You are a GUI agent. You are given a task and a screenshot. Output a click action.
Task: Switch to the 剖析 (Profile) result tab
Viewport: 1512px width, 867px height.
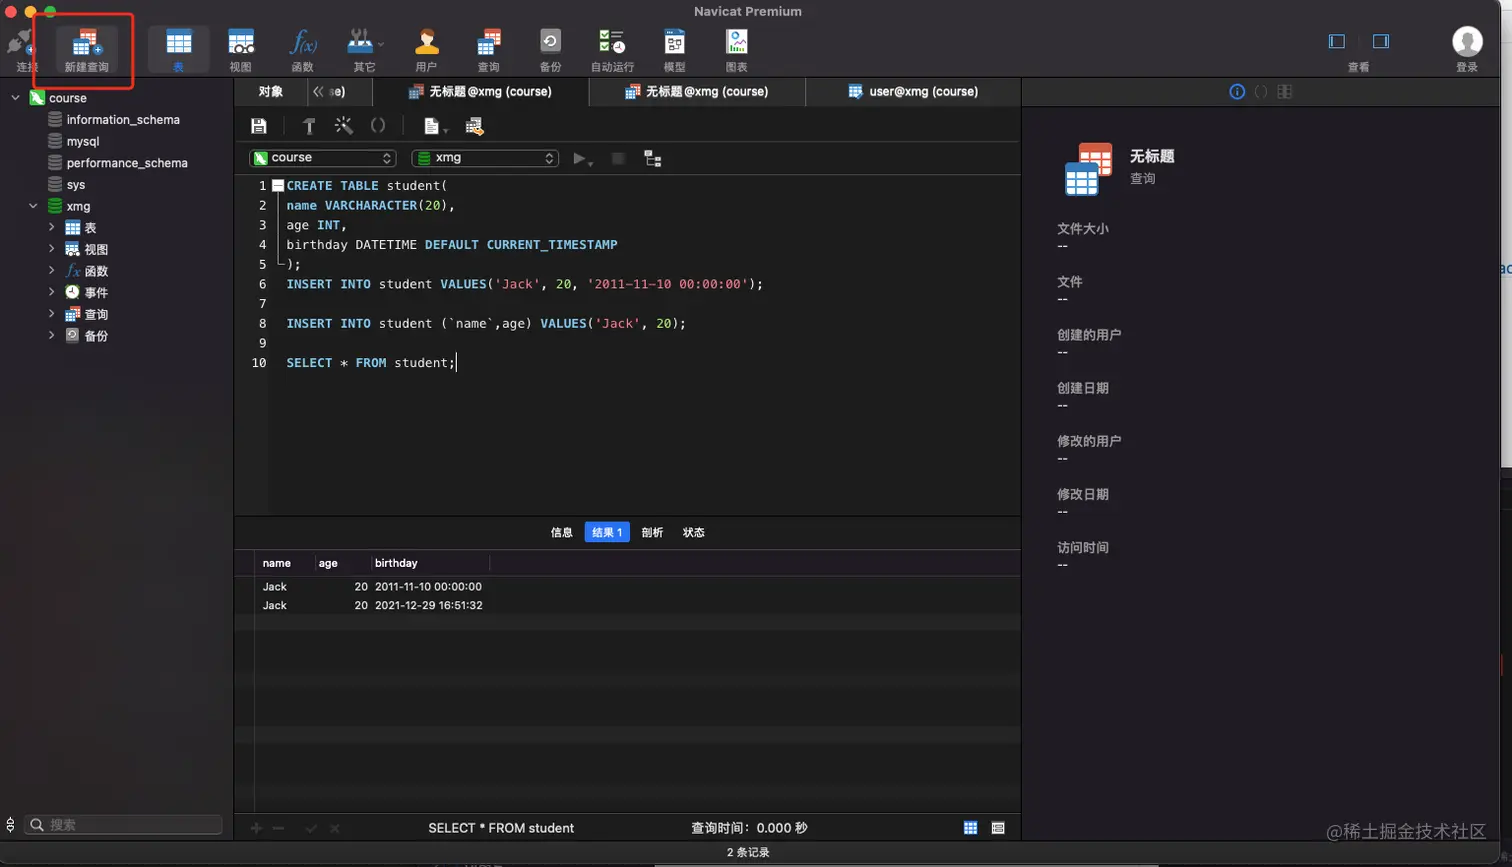tap(652, 532)
